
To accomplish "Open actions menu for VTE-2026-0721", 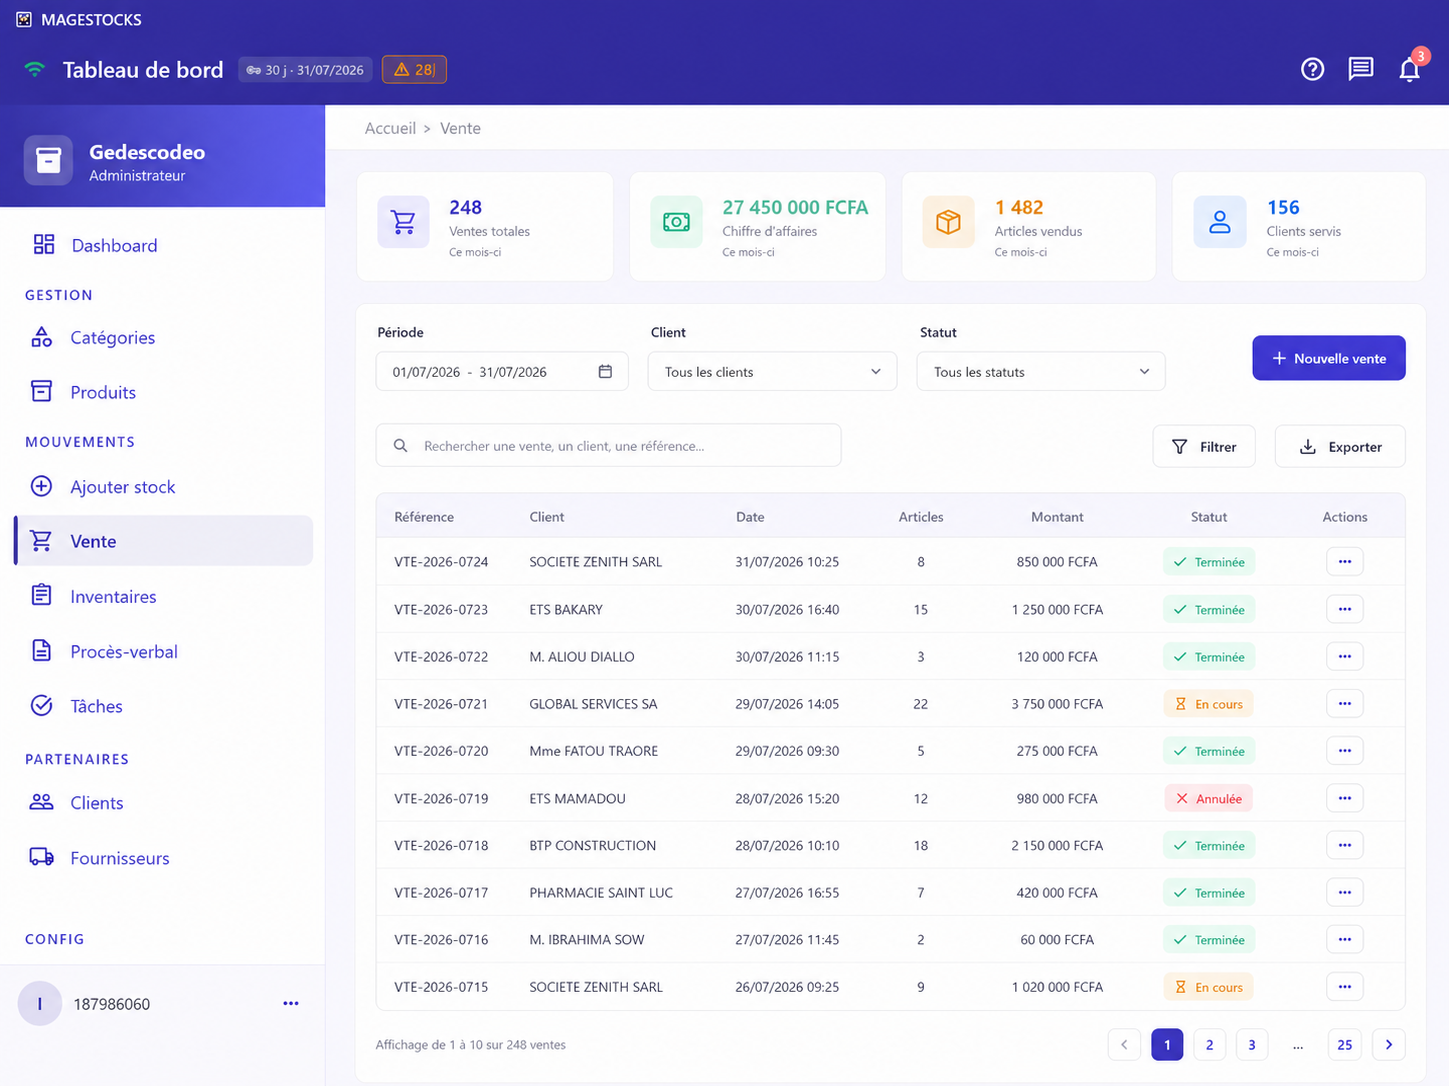I will [x=1345, y=703].
